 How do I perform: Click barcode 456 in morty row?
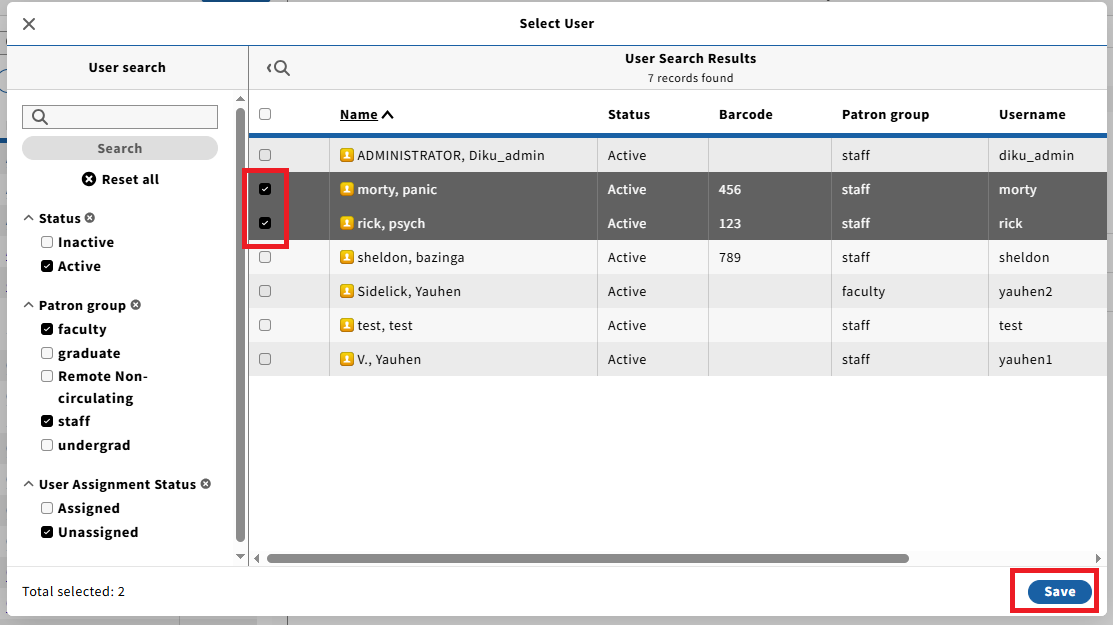pyautogui.click(x=730, y=189)
